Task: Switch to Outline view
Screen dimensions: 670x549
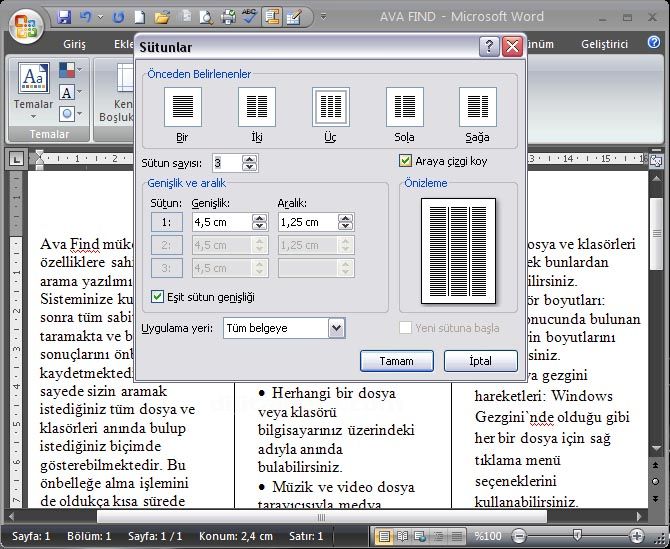Action: pos(438,536)
